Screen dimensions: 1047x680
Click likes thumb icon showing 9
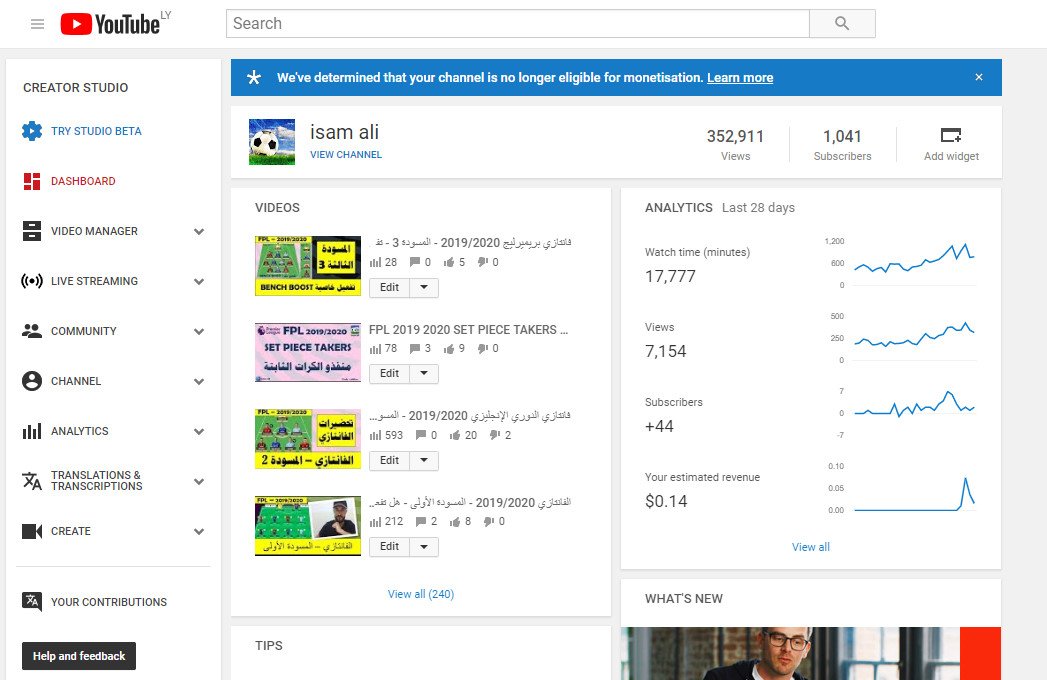pos(449,349)
